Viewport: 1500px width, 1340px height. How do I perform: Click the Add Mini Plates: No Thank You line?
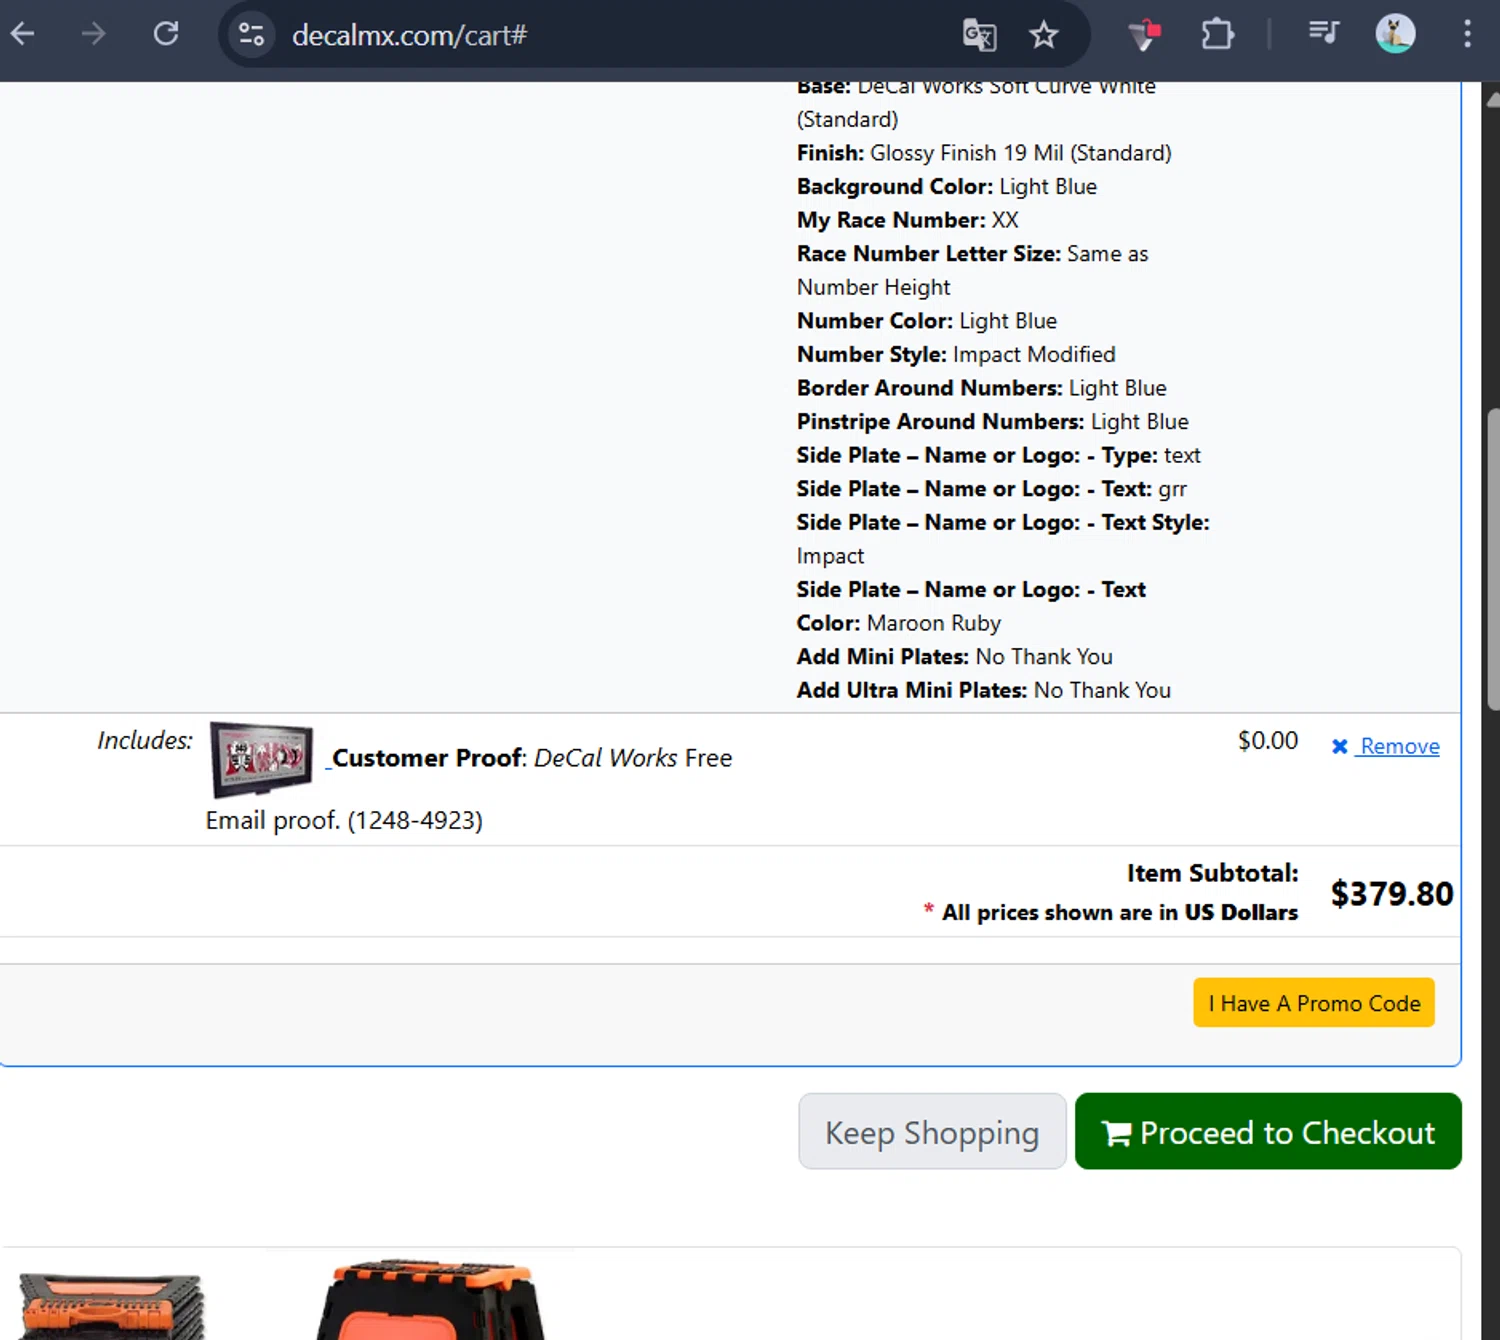[954, 657]
